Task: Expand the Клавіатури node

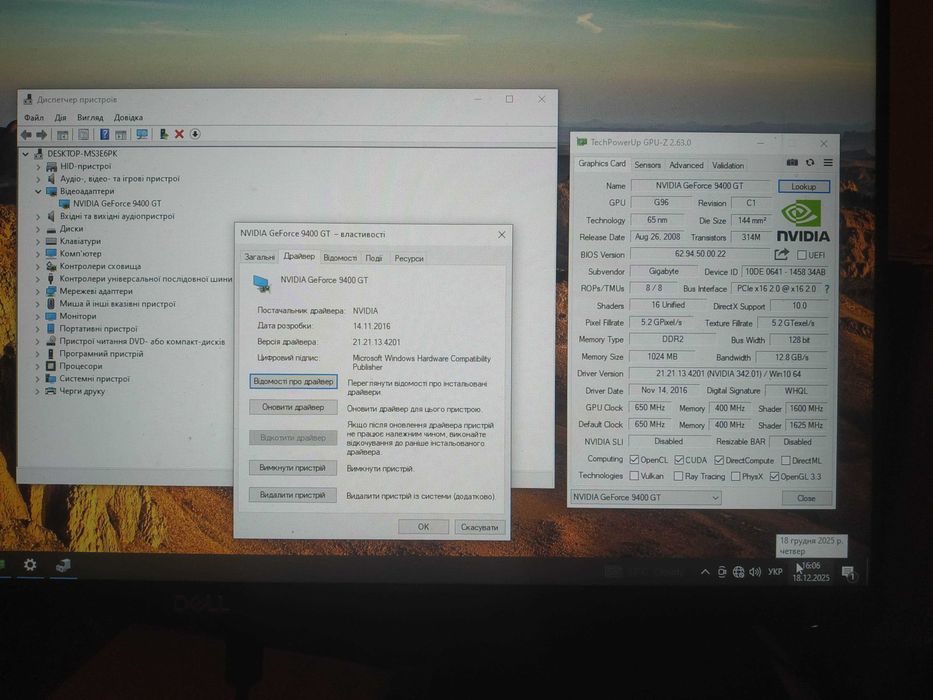Action: coord(38,242)
